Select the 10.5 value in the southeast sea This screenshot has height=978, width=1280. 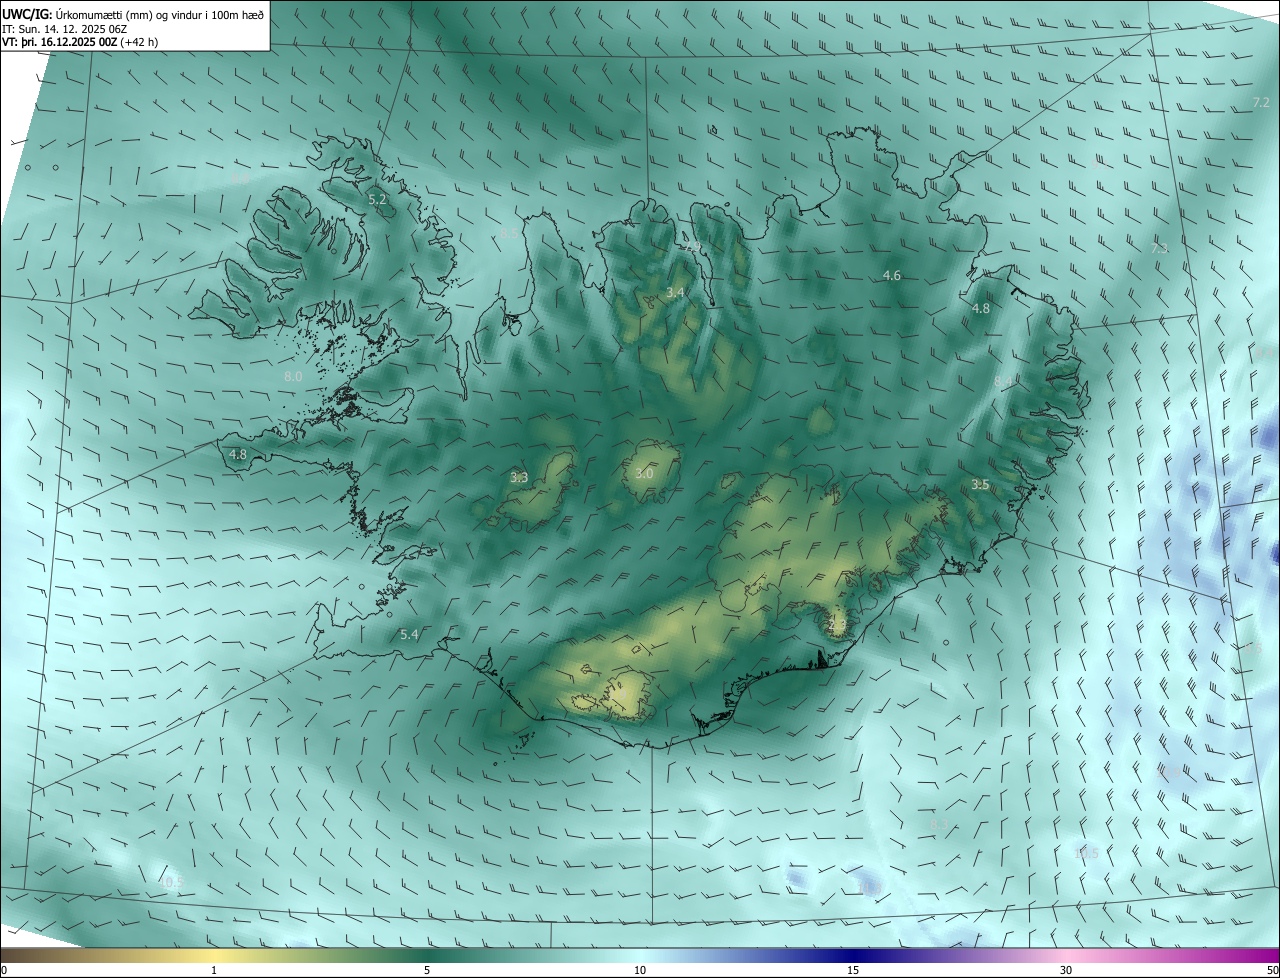pyautogui.click(x=1086, y=853)
